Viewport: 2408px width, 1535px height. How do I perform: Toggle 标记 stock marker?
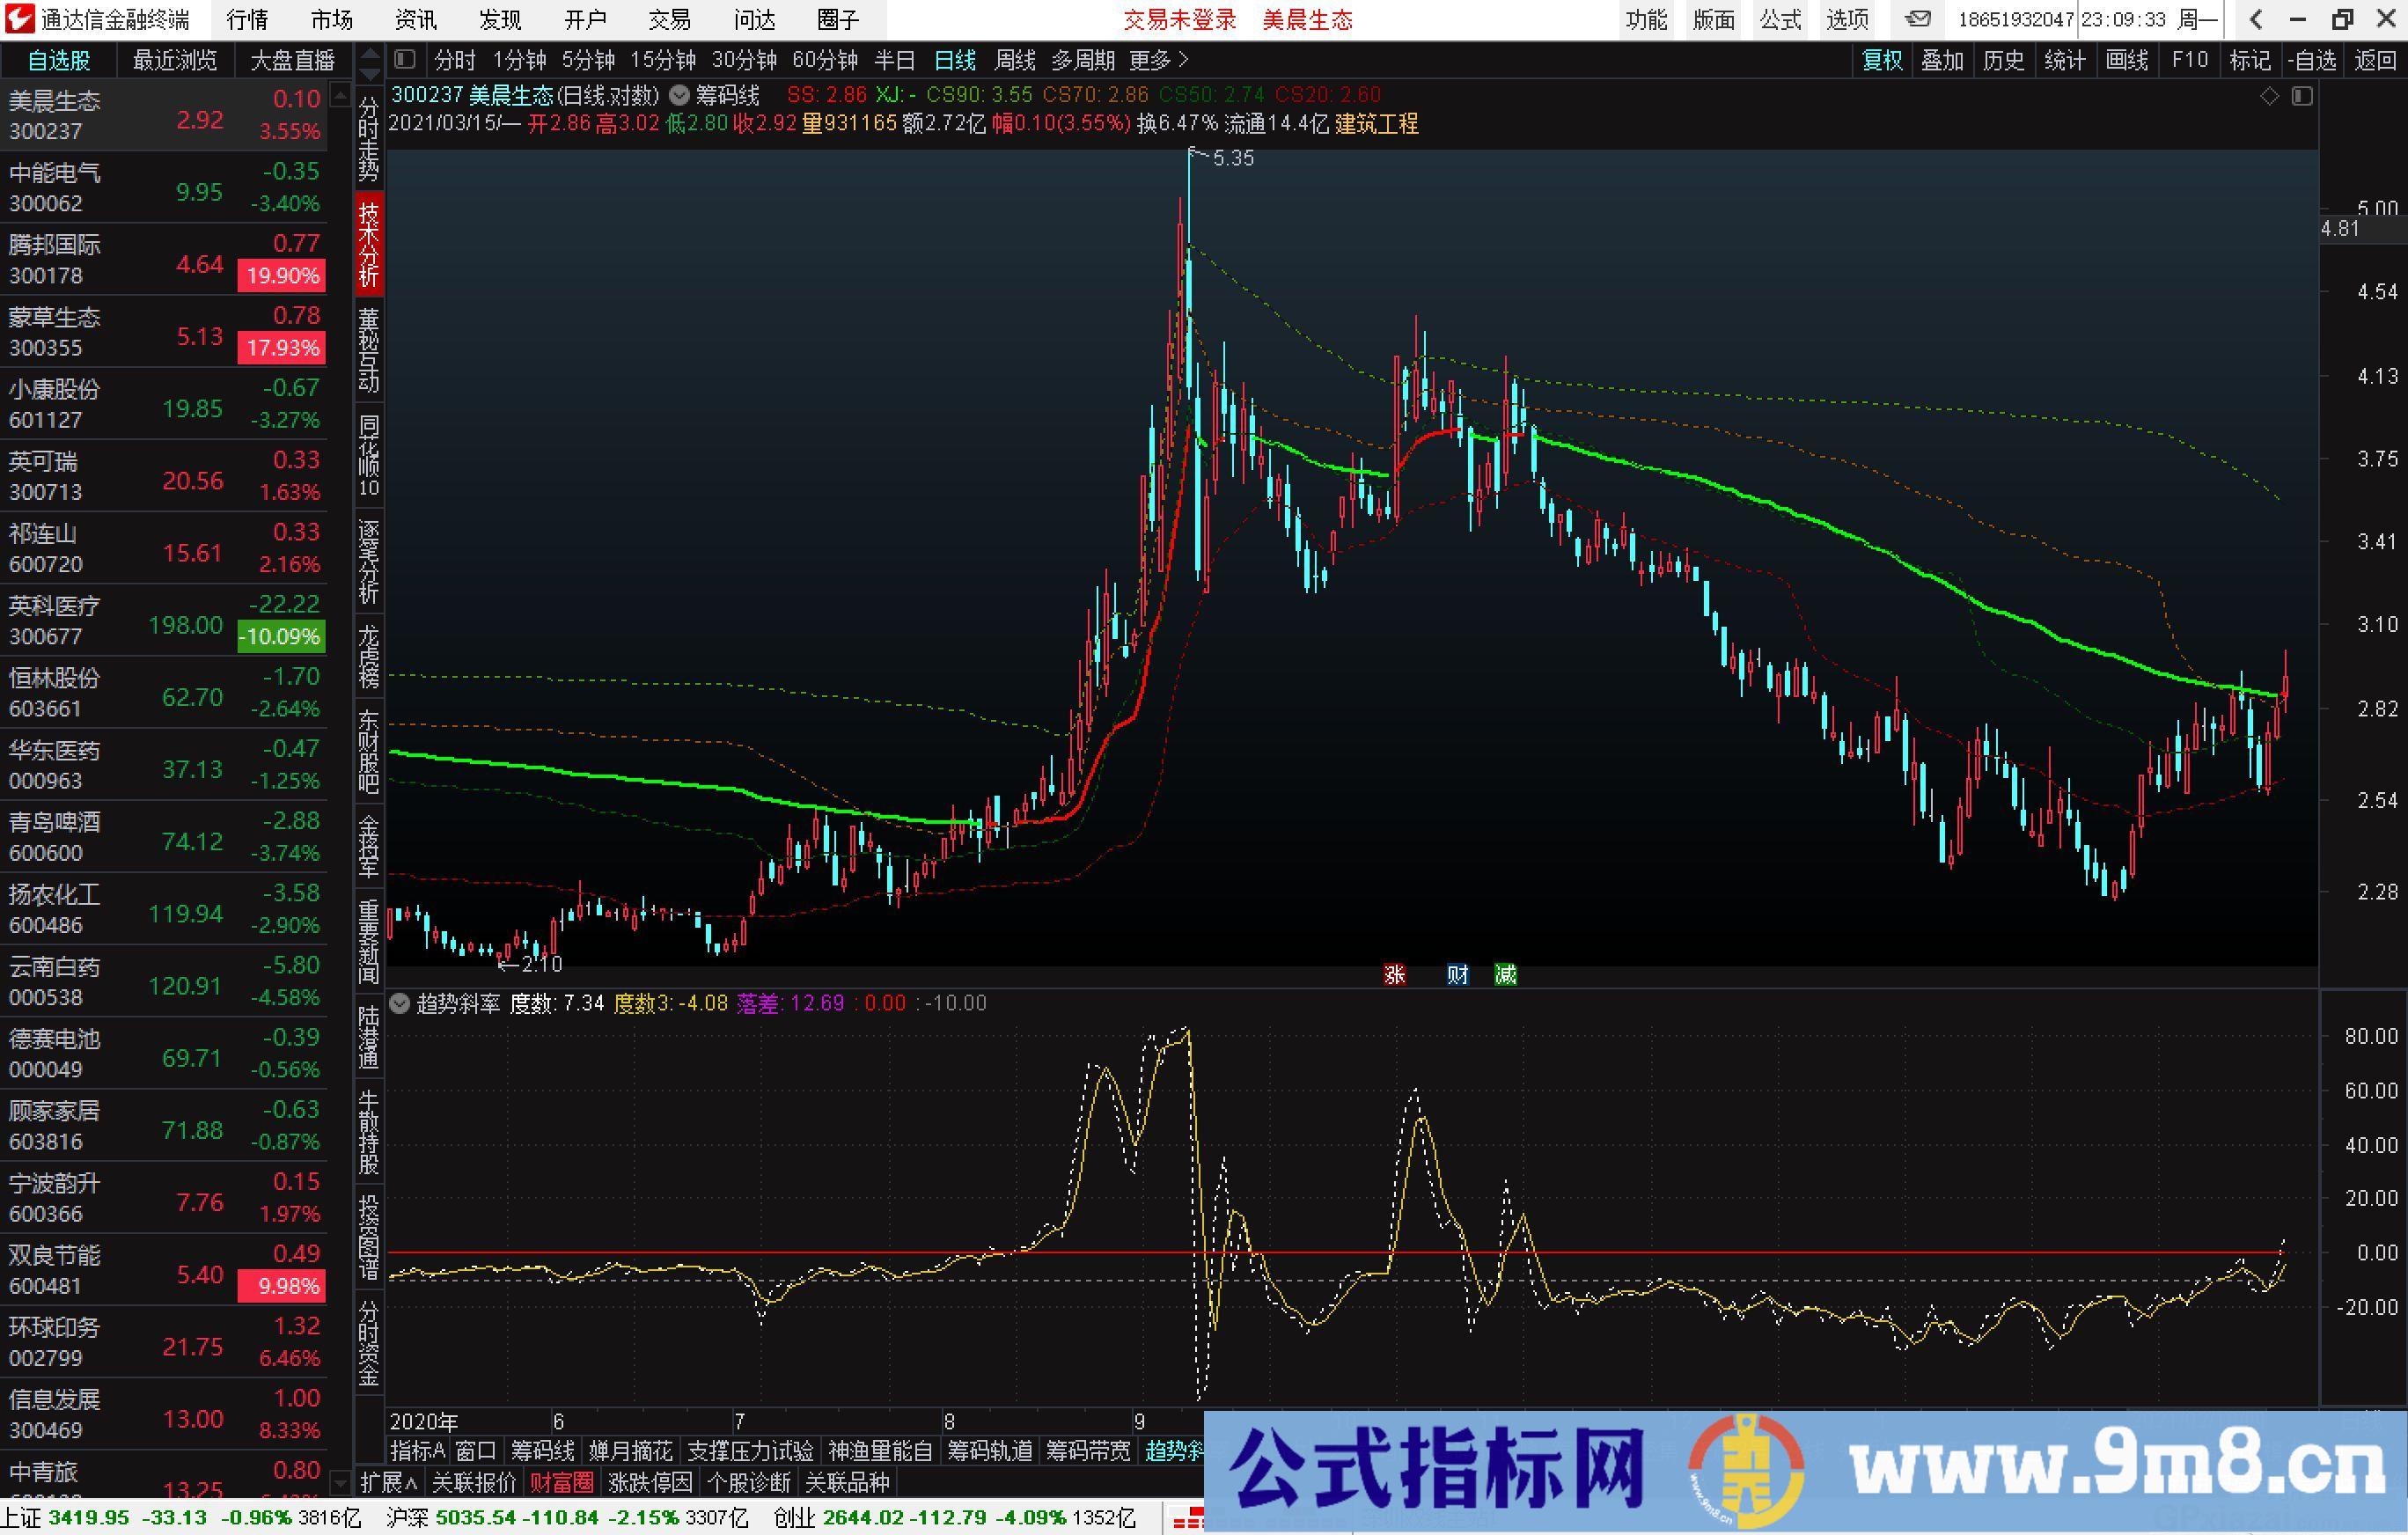[x=2250, y=60]
